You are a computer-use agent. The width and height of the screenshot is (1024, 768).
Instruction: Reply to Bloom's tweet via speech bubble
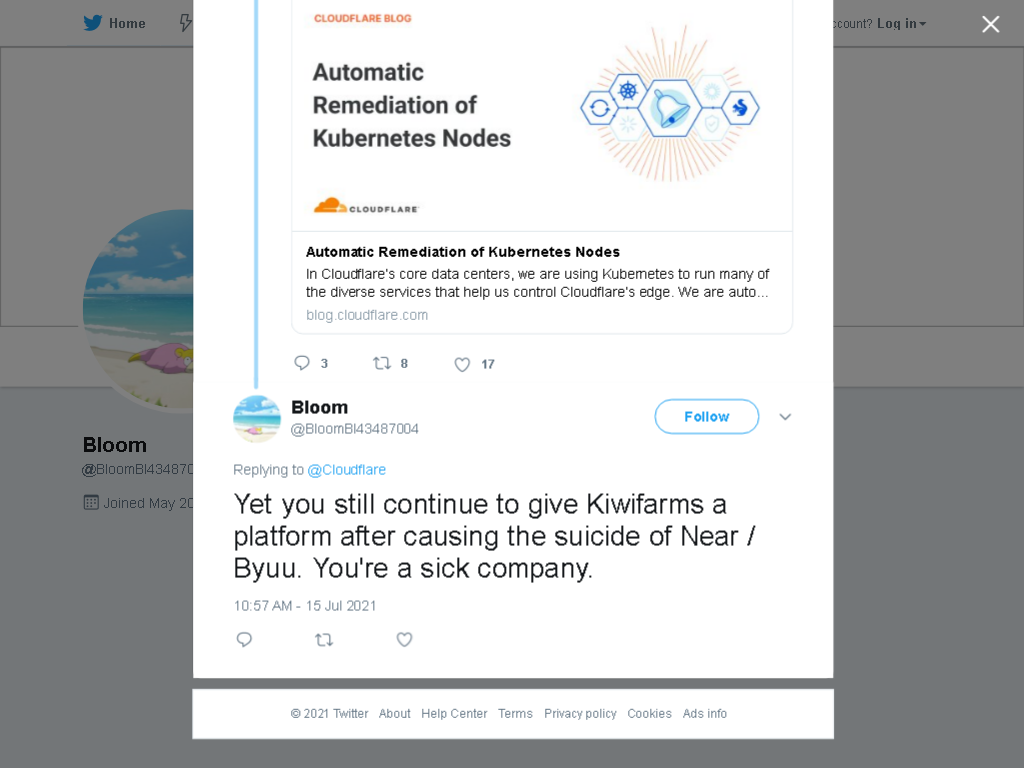[x=244, y=639]
